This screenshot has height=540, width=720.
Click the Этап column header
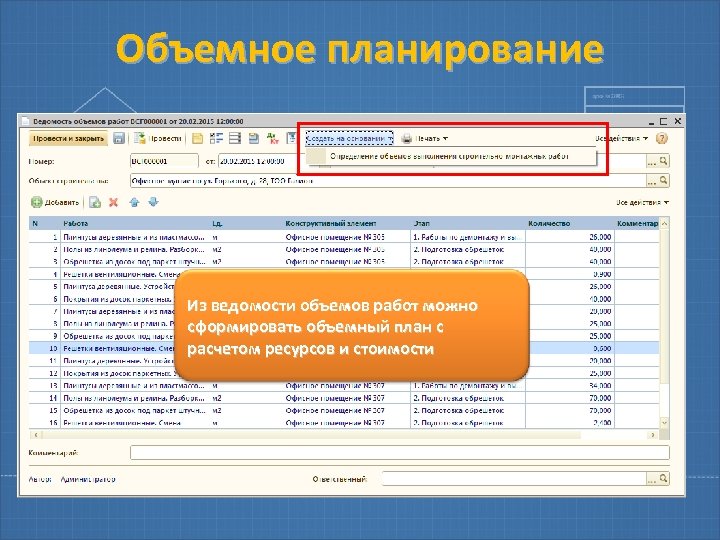(468, 224)
